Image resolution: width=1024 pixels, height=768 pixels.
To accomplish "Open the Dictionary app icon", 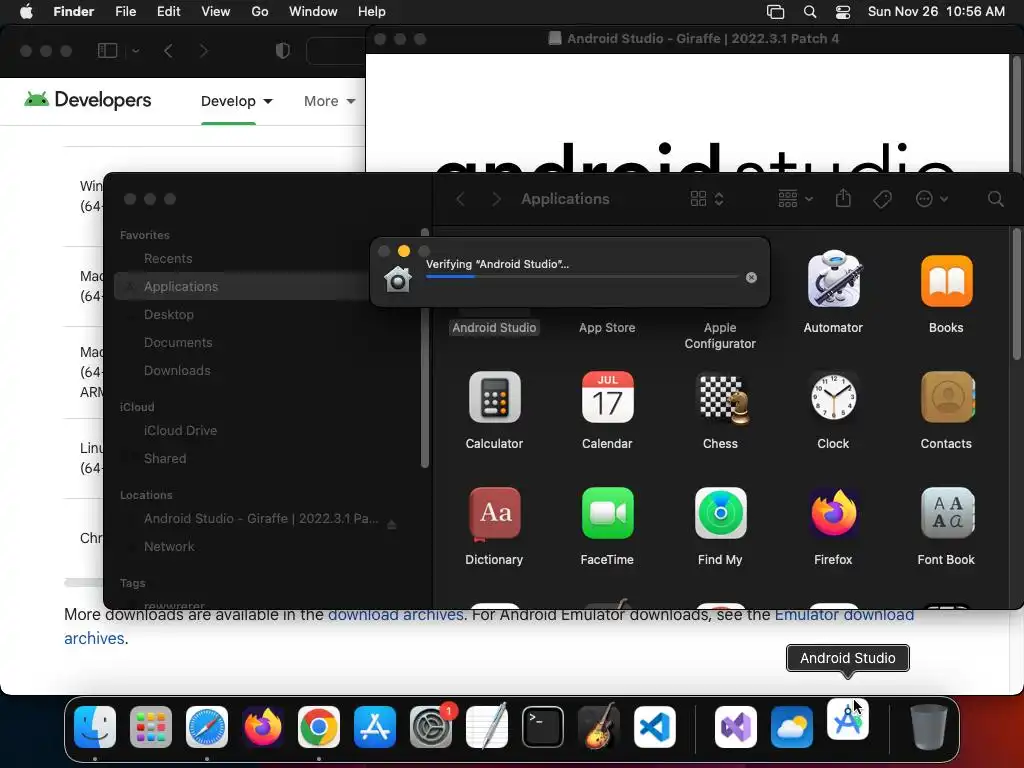I will tap(494, 513).
